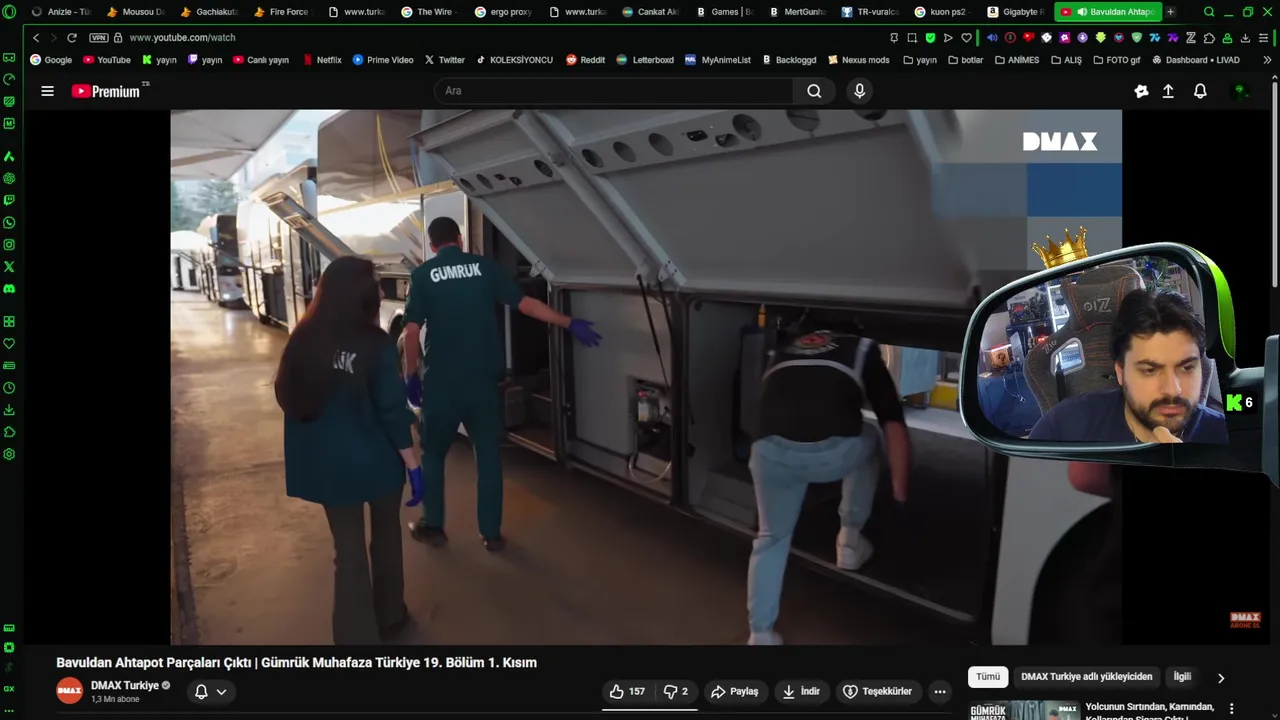The width and height of the screenshot is (1280, 720).
Task: Open the ANİMES bookmarks folder
Action: pyautogui.click(x=1016, y=60)
